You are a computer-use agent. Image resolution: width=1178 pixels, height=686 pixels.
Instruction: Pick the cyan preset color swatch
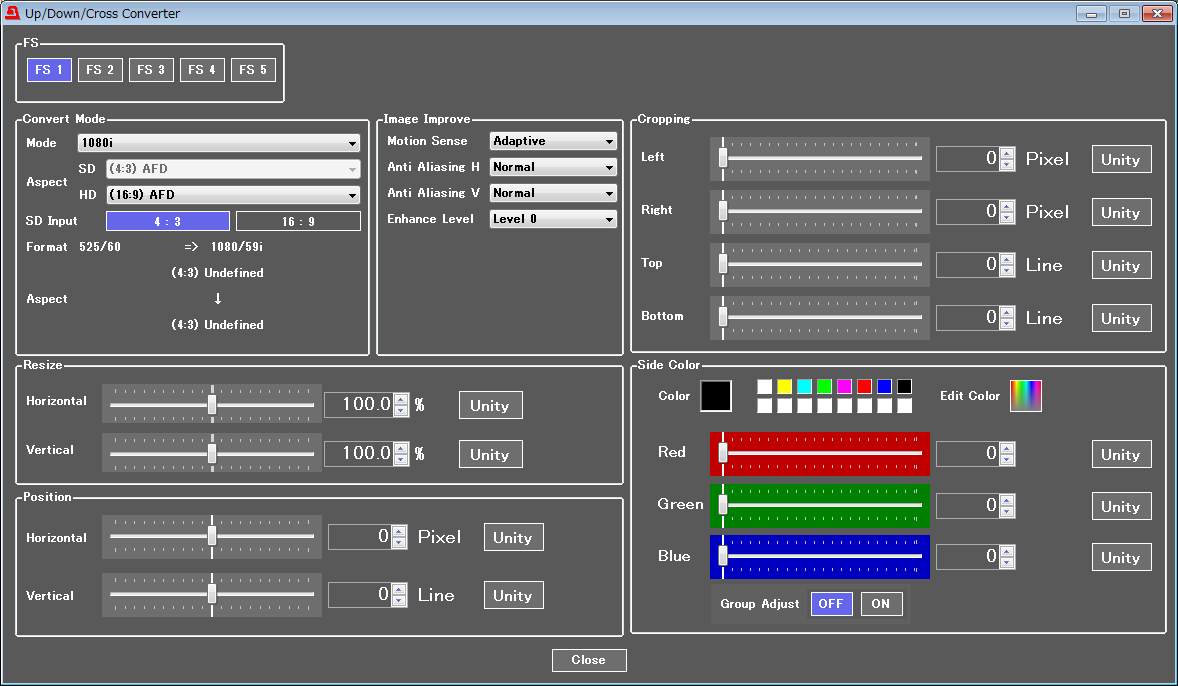[804, 386]
